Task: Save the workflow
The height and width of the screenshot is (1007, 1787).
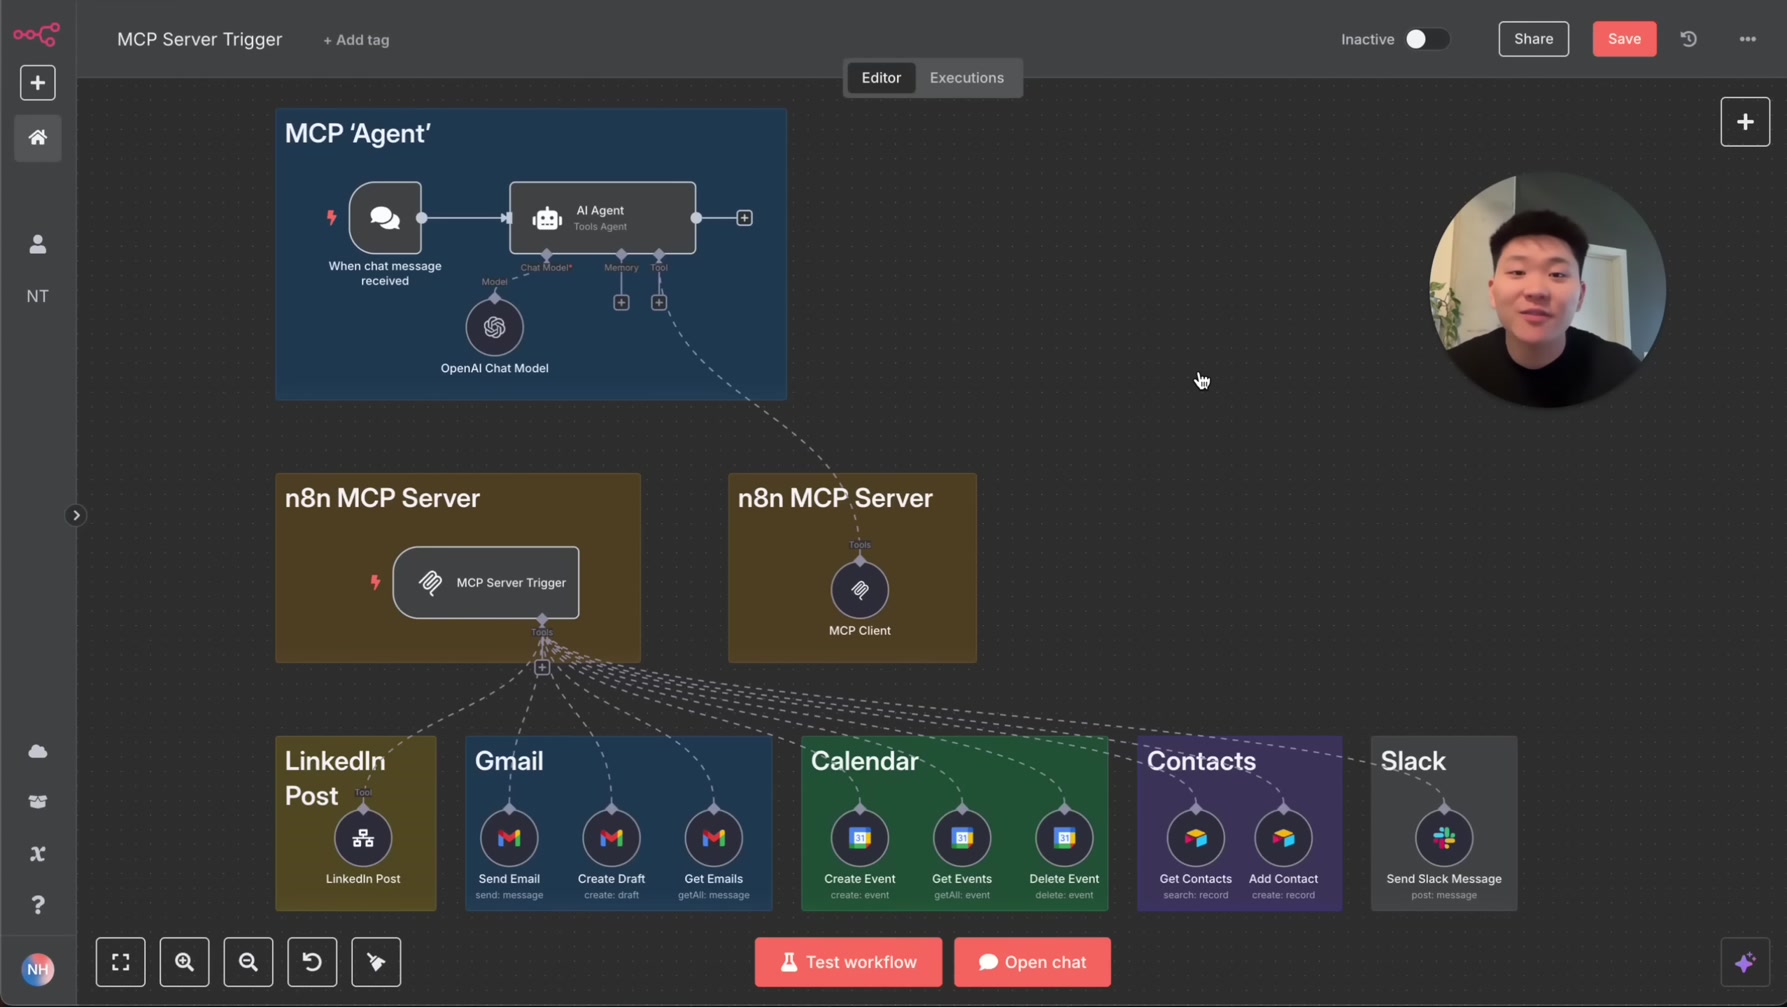Action: [x=1624, y=39]
